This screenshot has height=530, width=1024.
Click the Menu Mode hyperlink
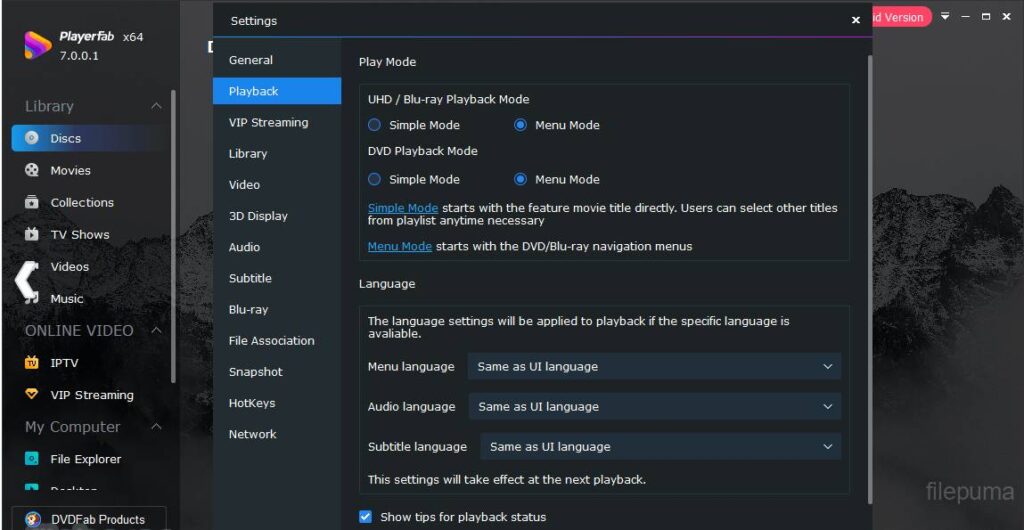coord(400,246)
